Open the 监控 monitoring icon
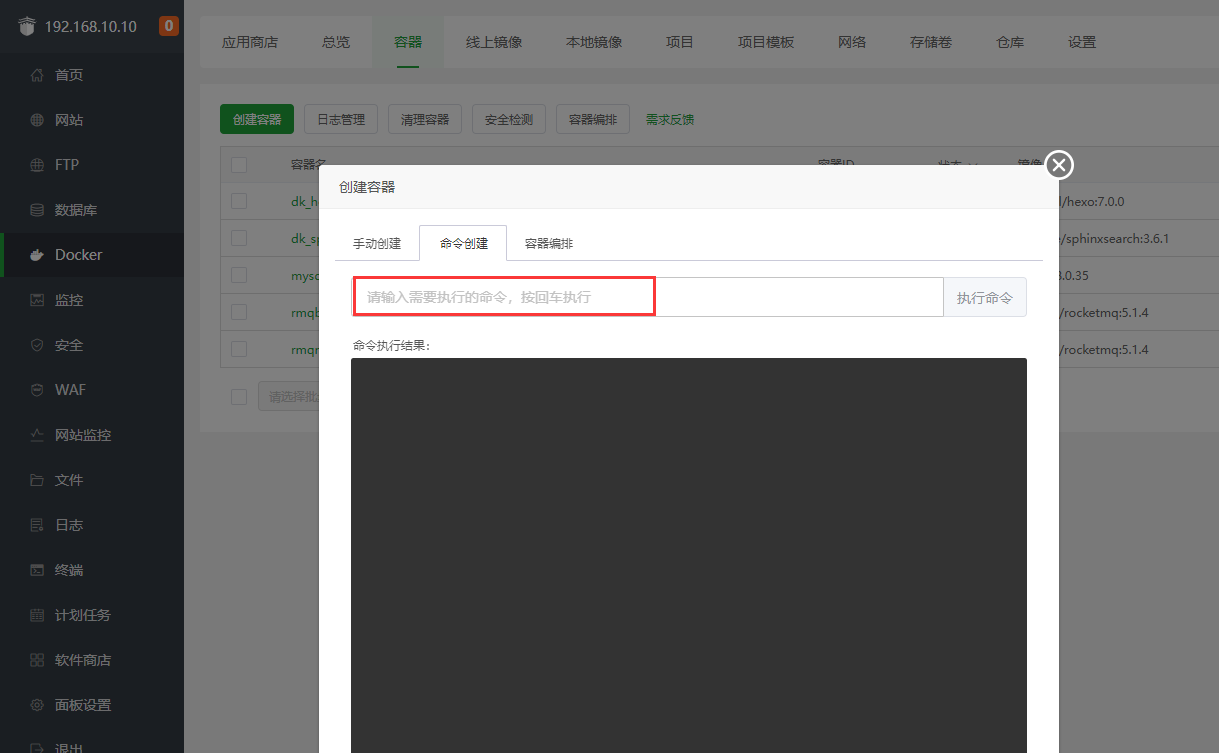Screen dimensions: 1219x753 point(37,300)
